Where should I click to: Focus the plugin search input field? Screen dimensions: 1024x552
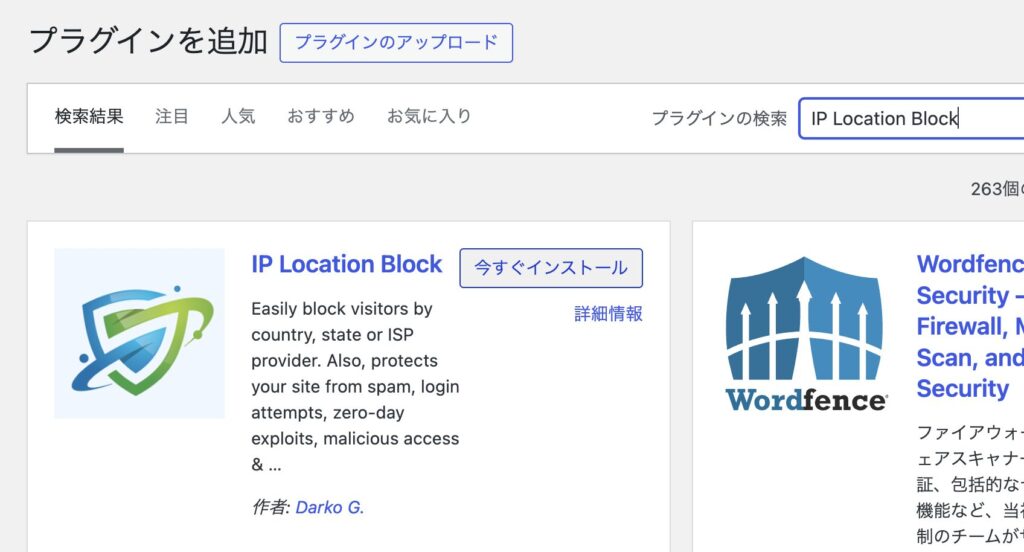point(905,118)
